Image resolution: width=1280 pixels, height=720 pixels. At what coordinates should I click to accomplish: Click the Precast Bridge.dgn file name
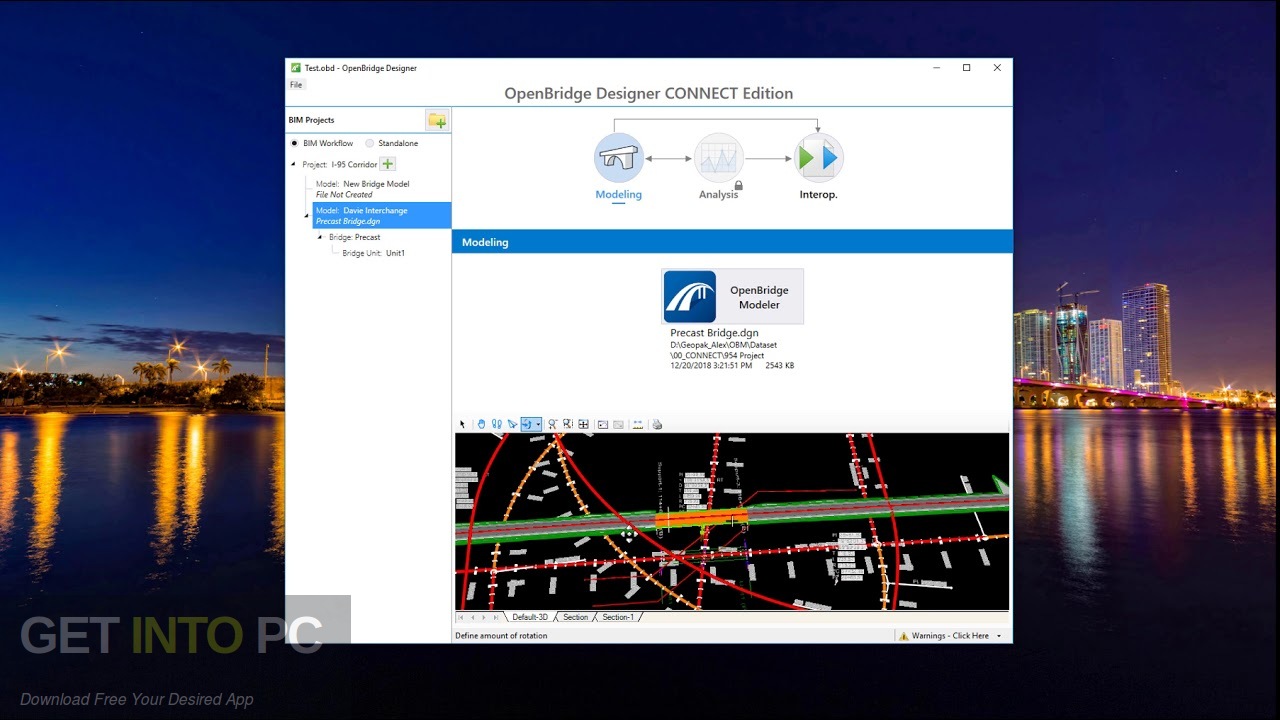tap(714, 333)
